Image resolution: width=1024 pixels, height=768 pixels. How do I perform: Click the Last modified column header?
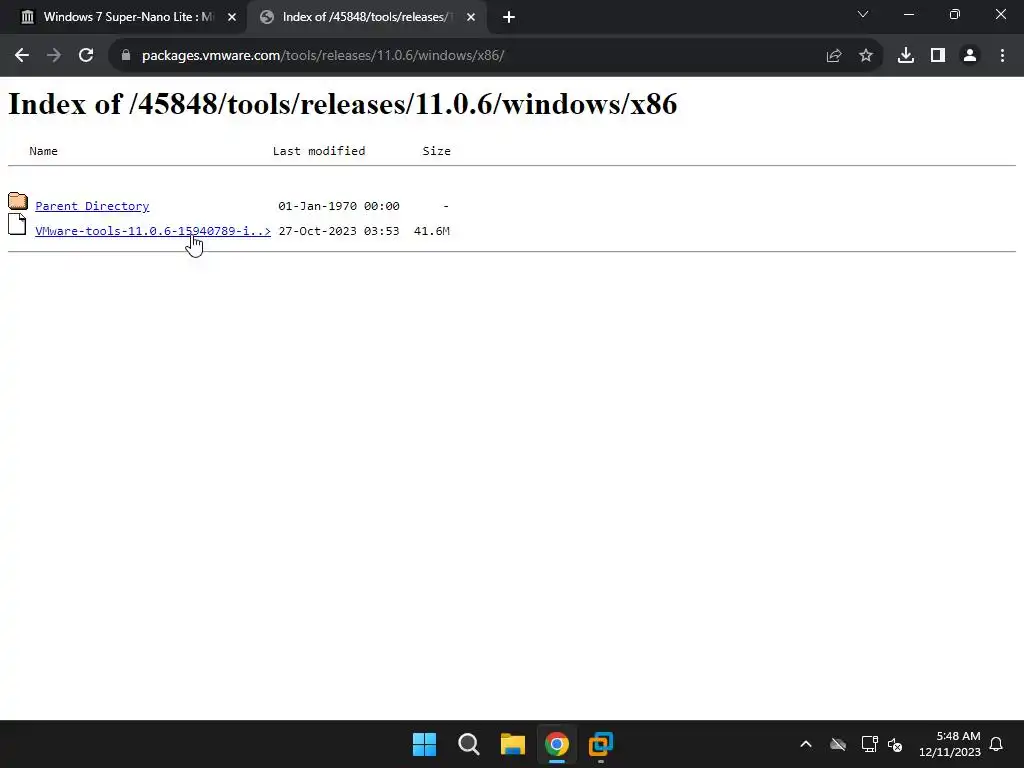[319, 151]
